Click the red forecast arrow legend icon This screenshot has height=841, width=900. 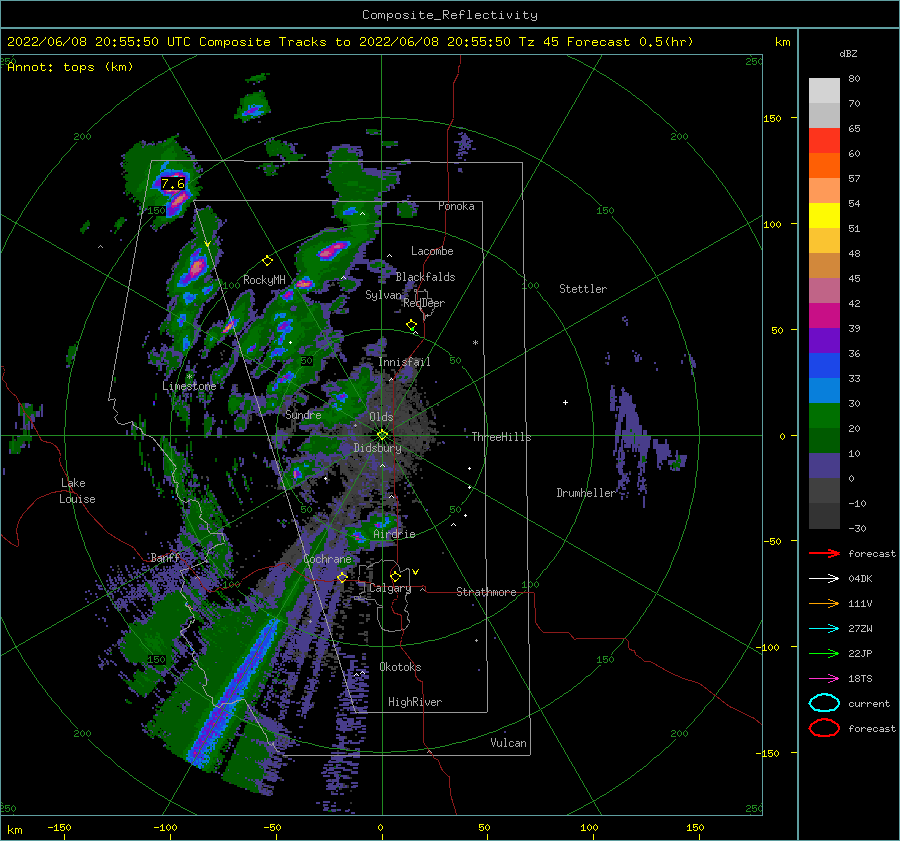point(824,553)
